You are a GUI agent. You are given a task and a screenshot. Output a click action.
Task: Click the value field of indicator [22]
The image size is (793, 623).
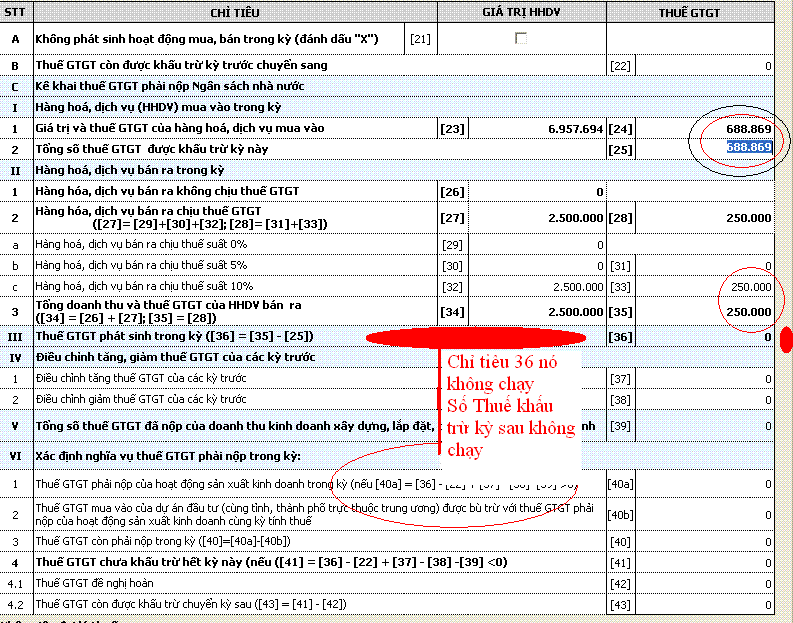pyautogui.click(x=705, y=65)
